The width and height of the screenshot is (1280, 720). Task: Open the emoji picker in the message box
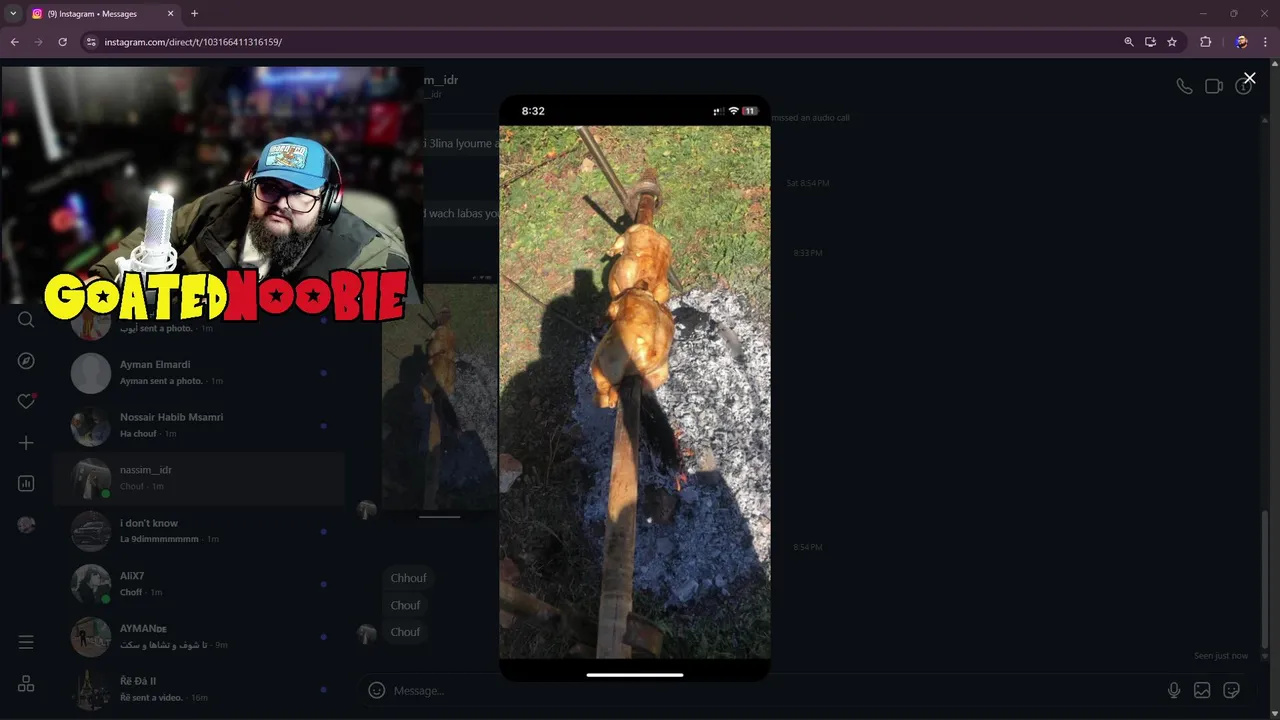(376, 690)
